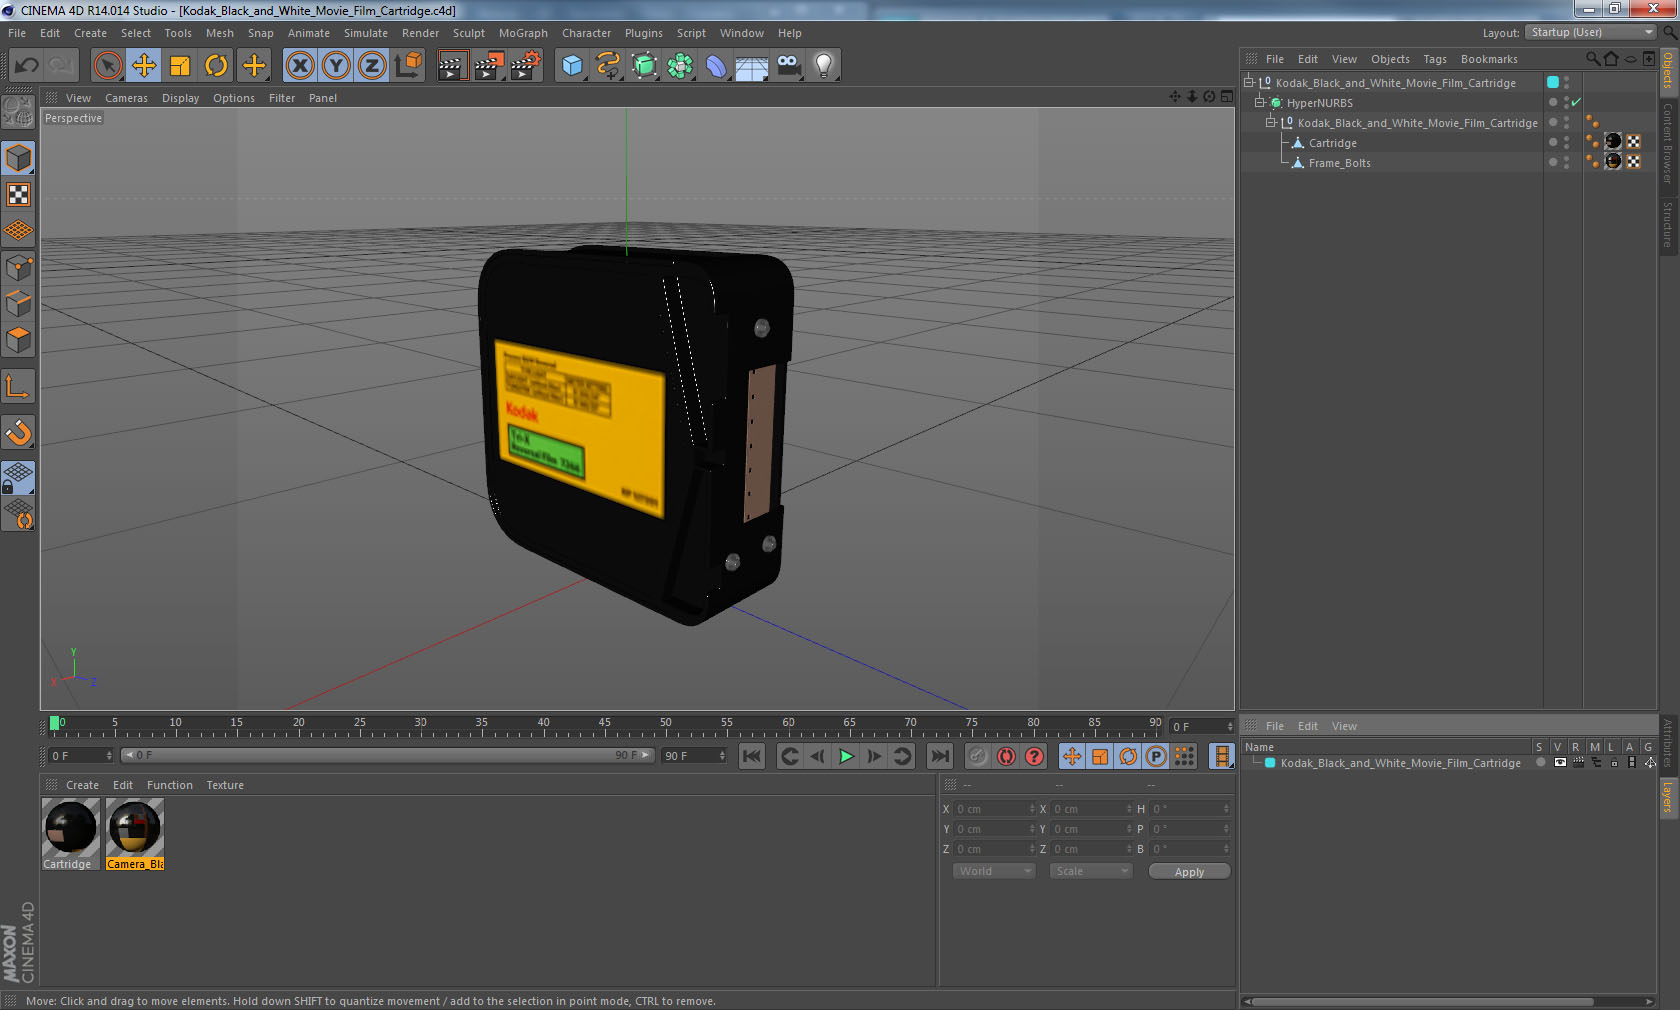
Task: Open Material Manager Texture menu
Action: [x=225, y=785]
